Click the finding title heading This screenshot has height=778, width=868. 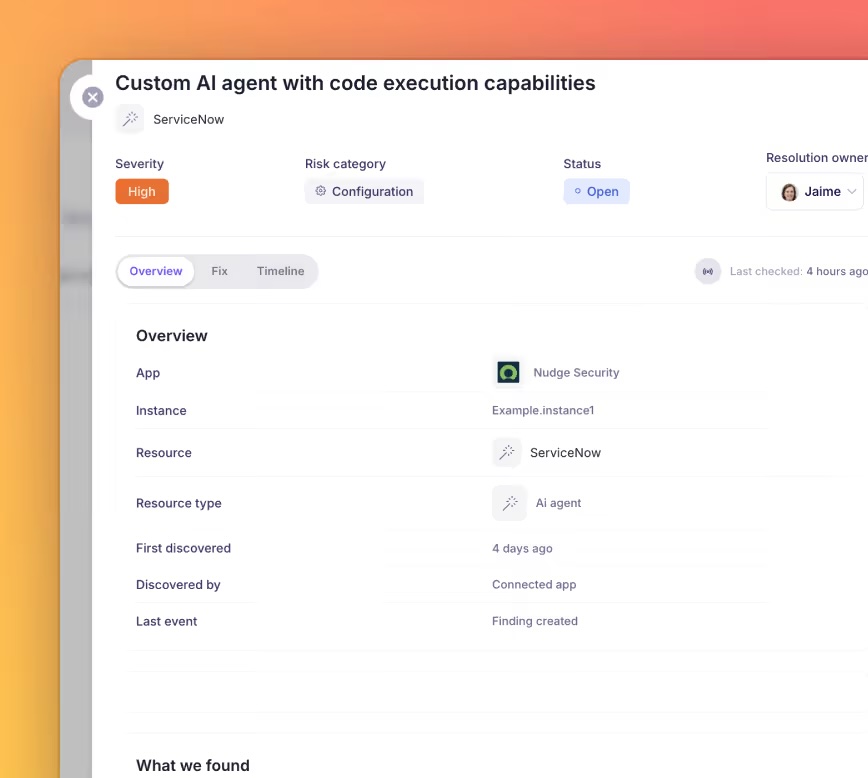click(x=355, y=83)
